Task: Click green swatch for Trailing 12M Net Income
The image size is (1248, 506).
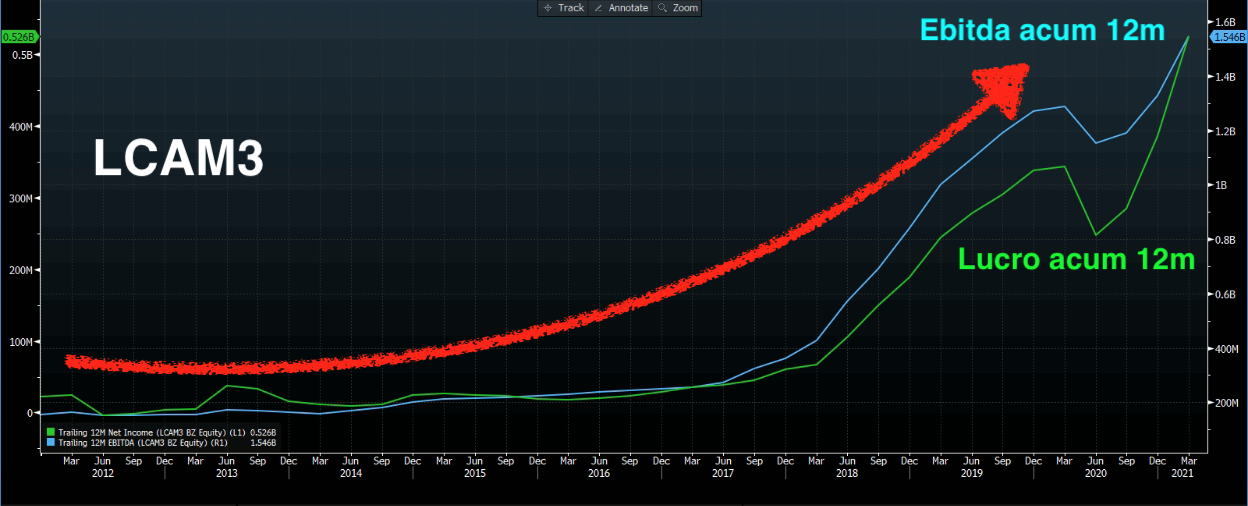Action: 51,431
